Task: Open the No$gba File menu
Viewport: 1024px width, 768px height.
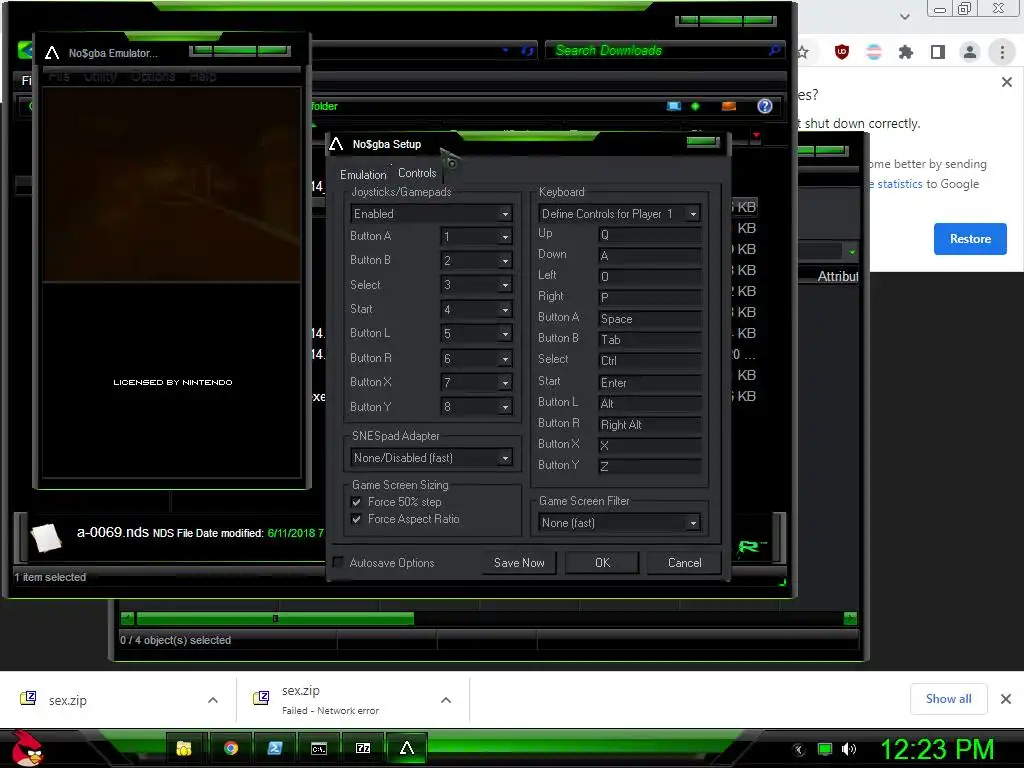Action: [x=59, y=76]
